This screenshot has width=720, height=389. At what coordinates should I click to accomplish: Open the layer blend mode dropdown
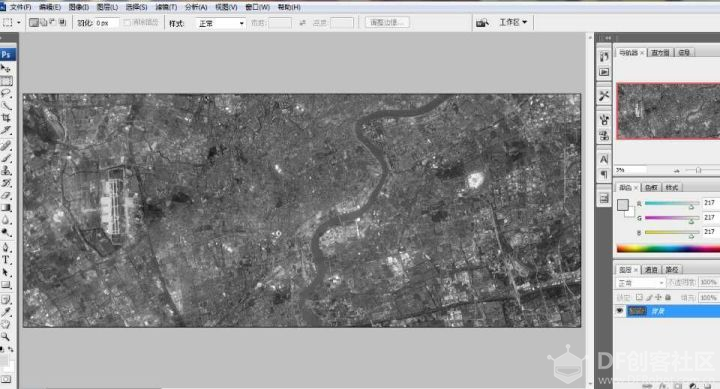point(640,282)
